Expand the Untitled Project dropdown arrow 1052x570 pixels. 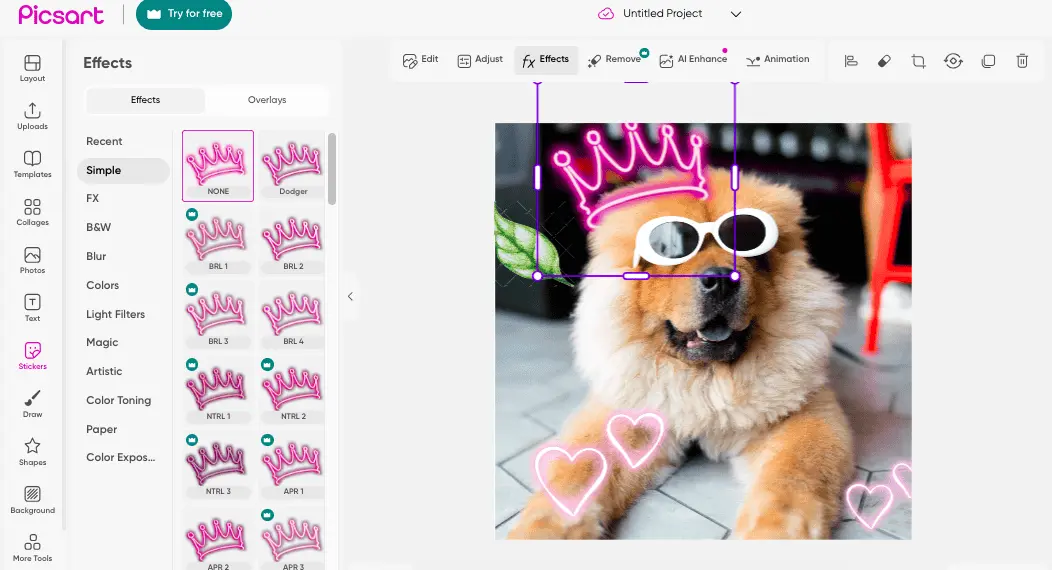735,14
